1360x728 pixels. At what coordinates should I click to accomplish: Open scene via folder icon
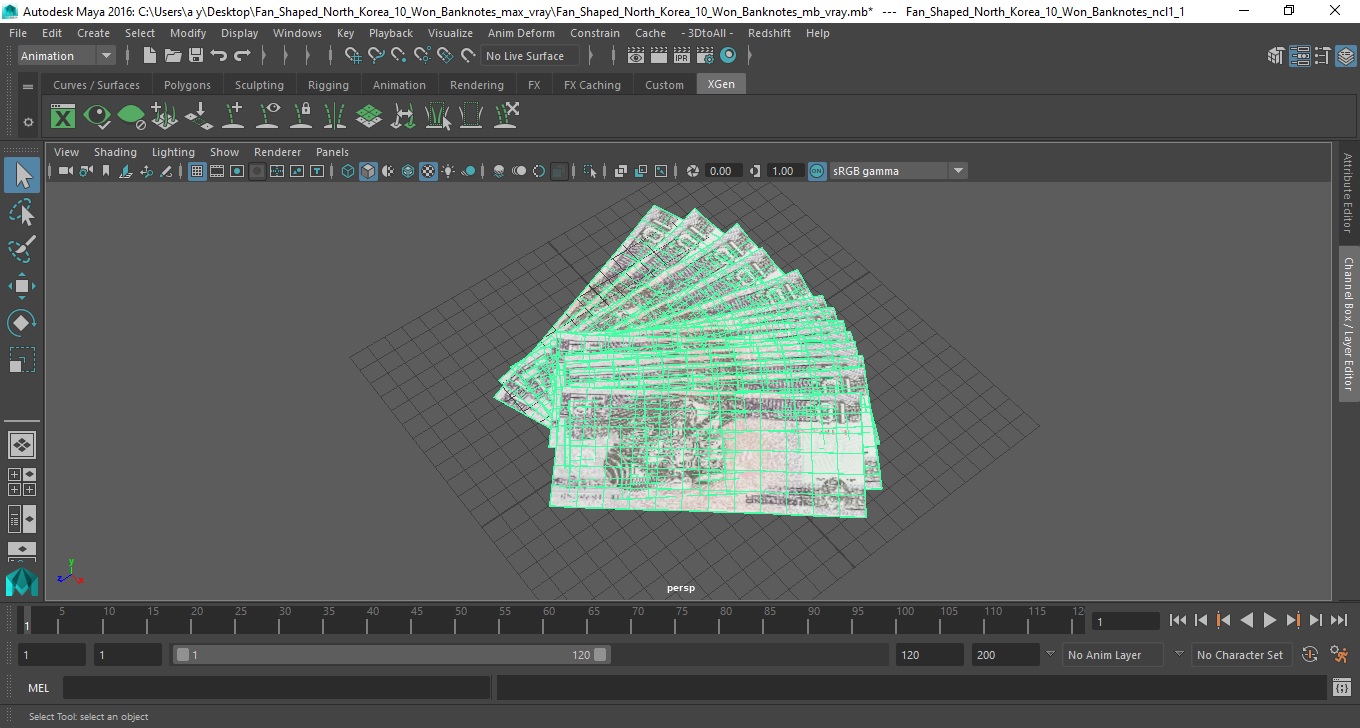(x=173, y=56)
